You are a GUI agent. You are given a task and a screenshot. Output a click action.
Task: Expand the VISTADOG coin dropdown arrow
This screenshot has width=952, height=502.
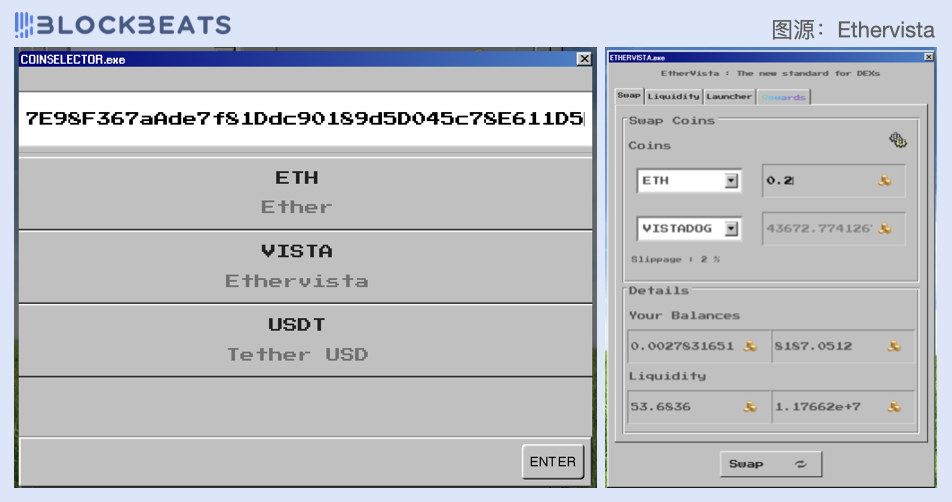pyautogui.click(x=731, y=229)
